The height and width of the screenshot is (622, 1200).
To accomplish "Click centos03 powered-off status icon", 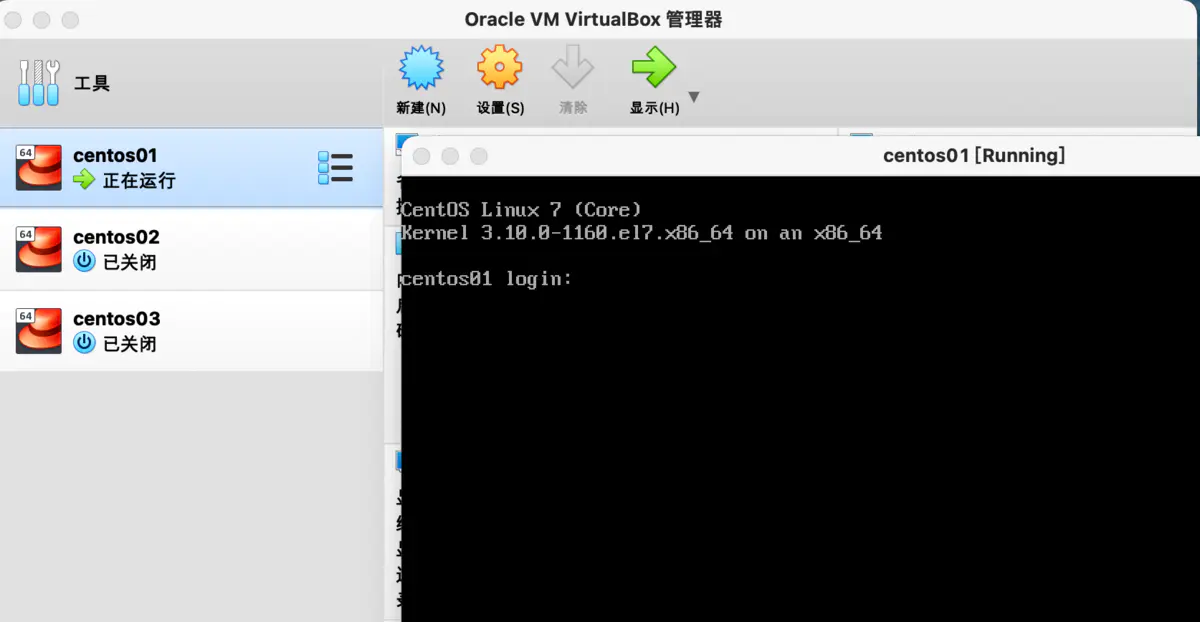I will click(84, 344).
